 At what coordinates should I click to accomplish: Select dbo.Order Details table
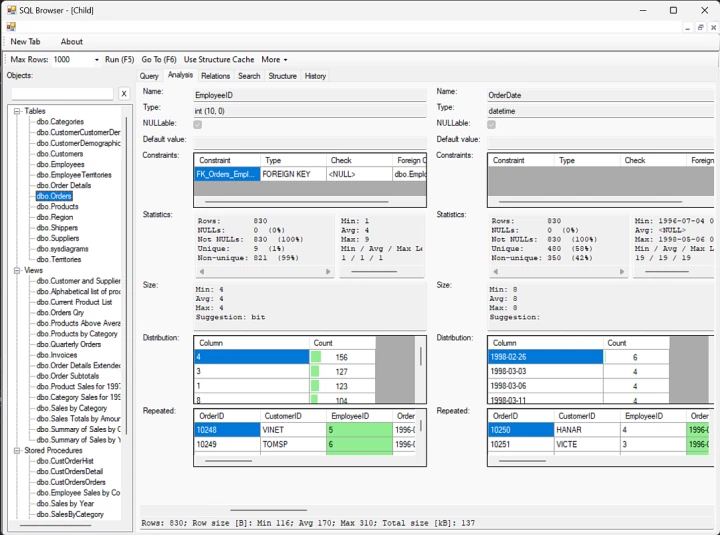point(64,186)
